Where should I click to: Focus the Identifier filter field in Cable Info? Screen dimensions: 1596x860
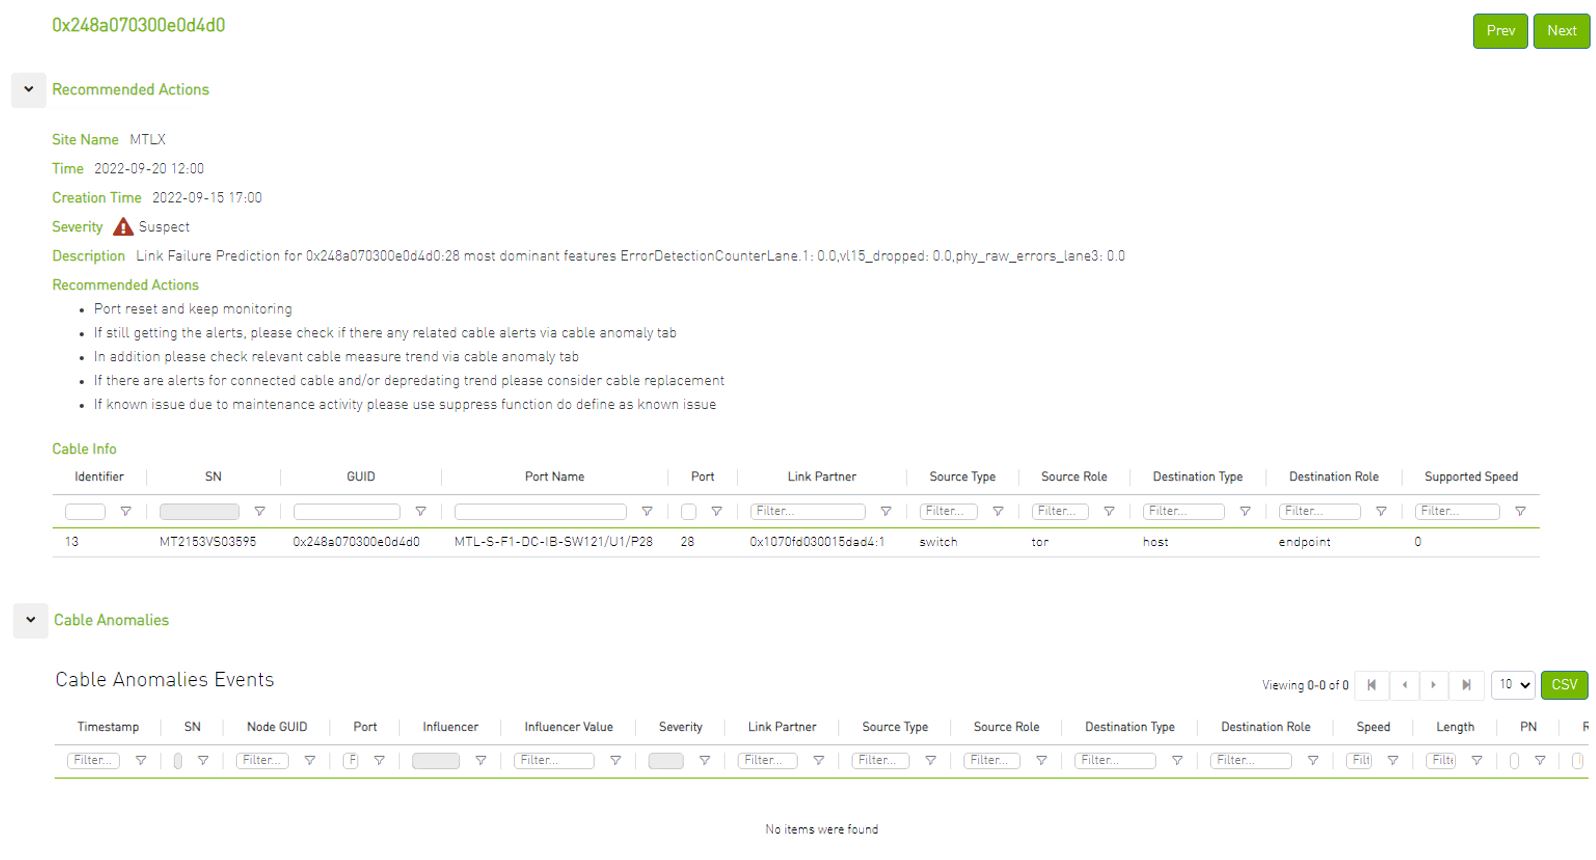(x=85, y=512)
